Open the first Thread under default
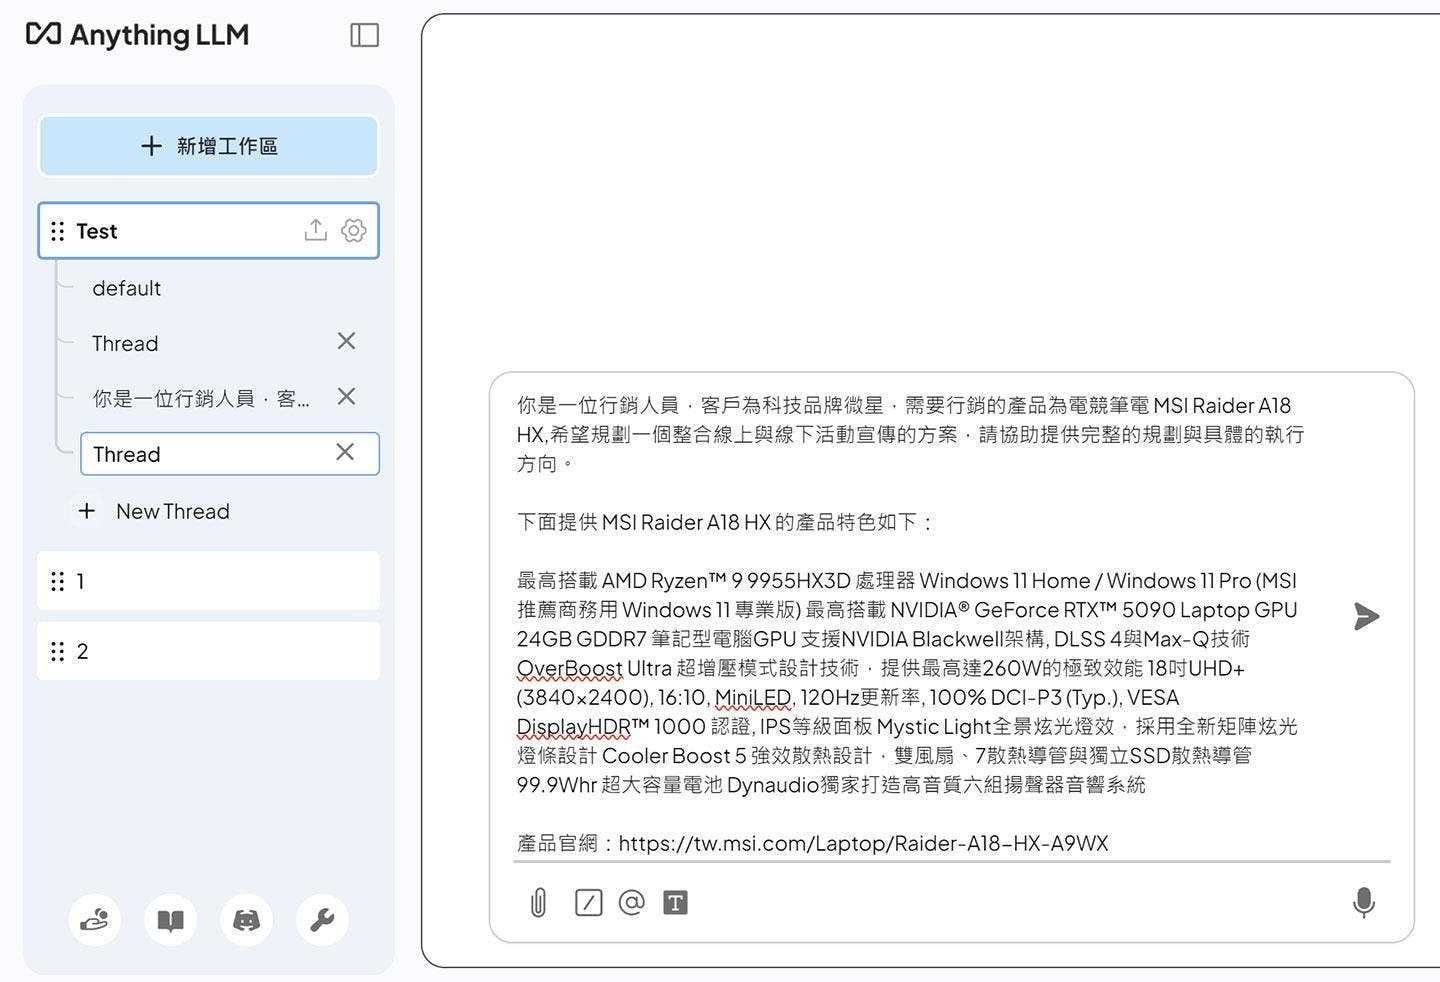The image size is (1440, 982). click(x=125, y=343)
